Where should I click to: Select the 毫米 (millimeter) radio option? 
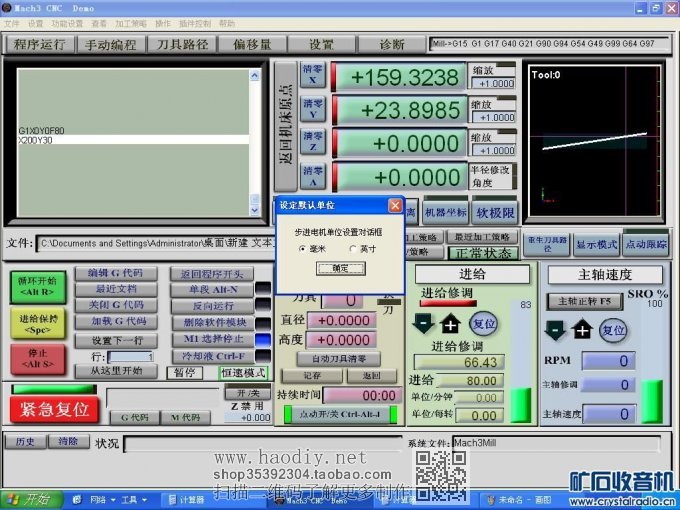pos(303,248)
